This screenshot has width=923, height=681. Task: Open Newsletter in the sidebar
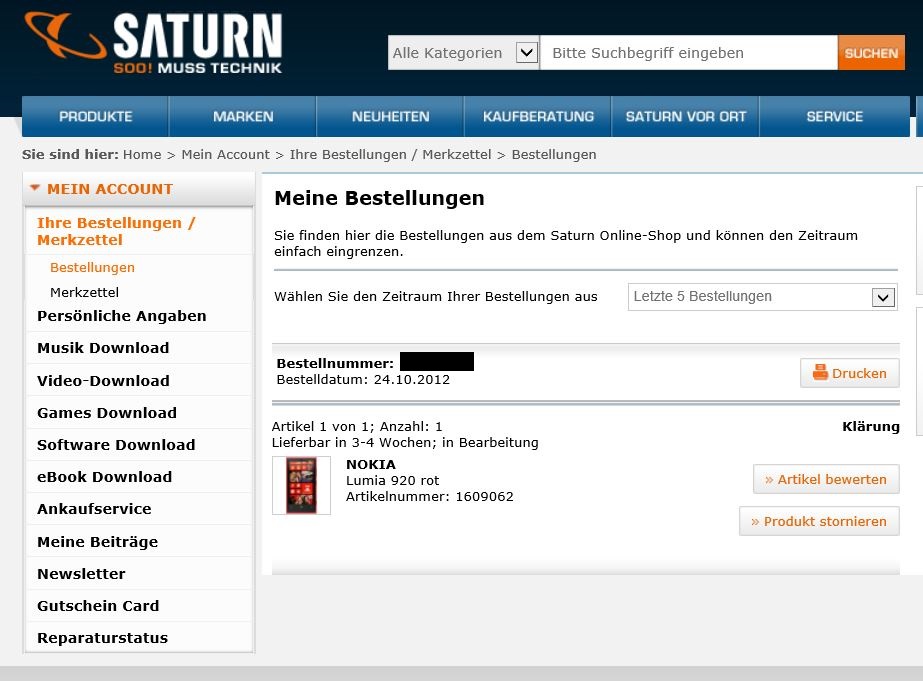[81, 574]
